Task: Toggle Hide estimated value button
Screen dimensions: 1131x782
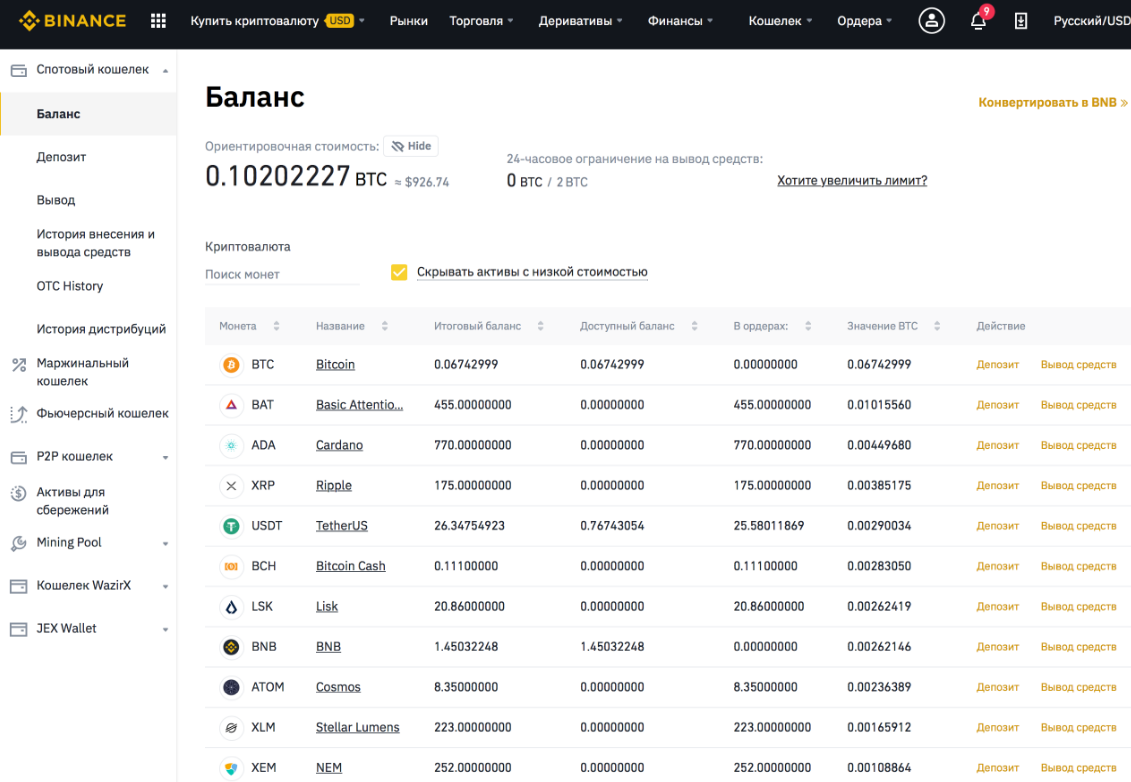Action: (410, 146)
